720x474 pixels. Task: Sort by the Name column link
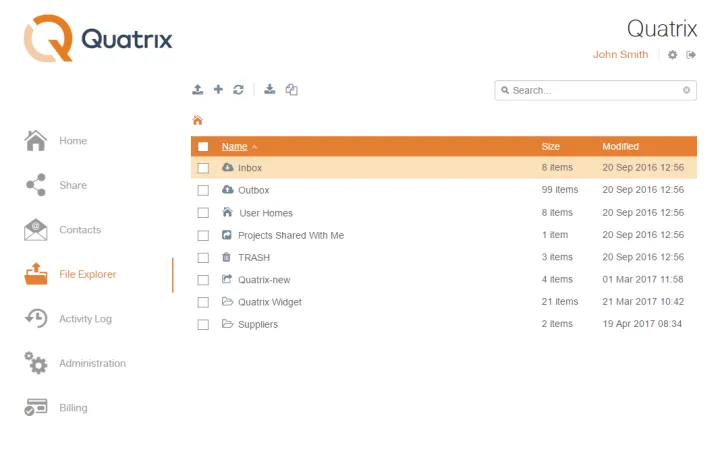(x=235, y=147)
